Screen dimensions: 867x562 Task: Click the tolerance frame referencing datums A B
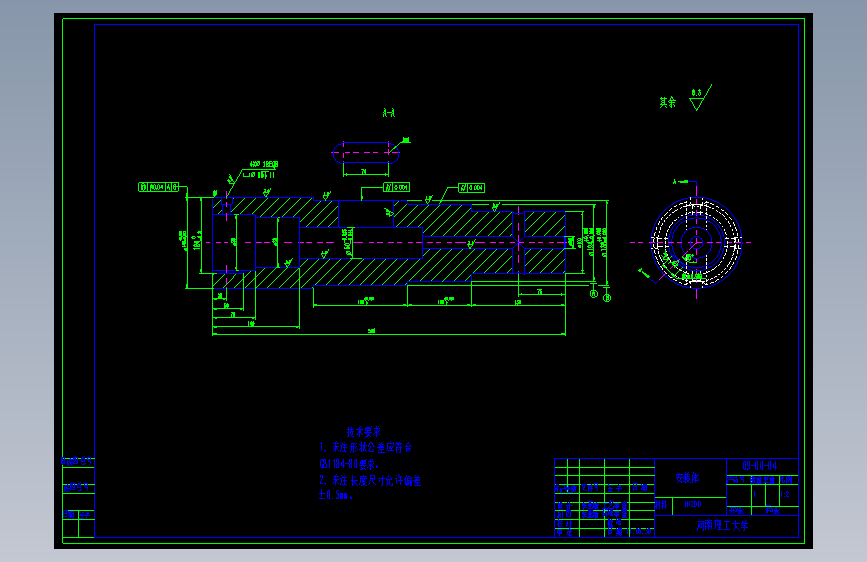159,188
